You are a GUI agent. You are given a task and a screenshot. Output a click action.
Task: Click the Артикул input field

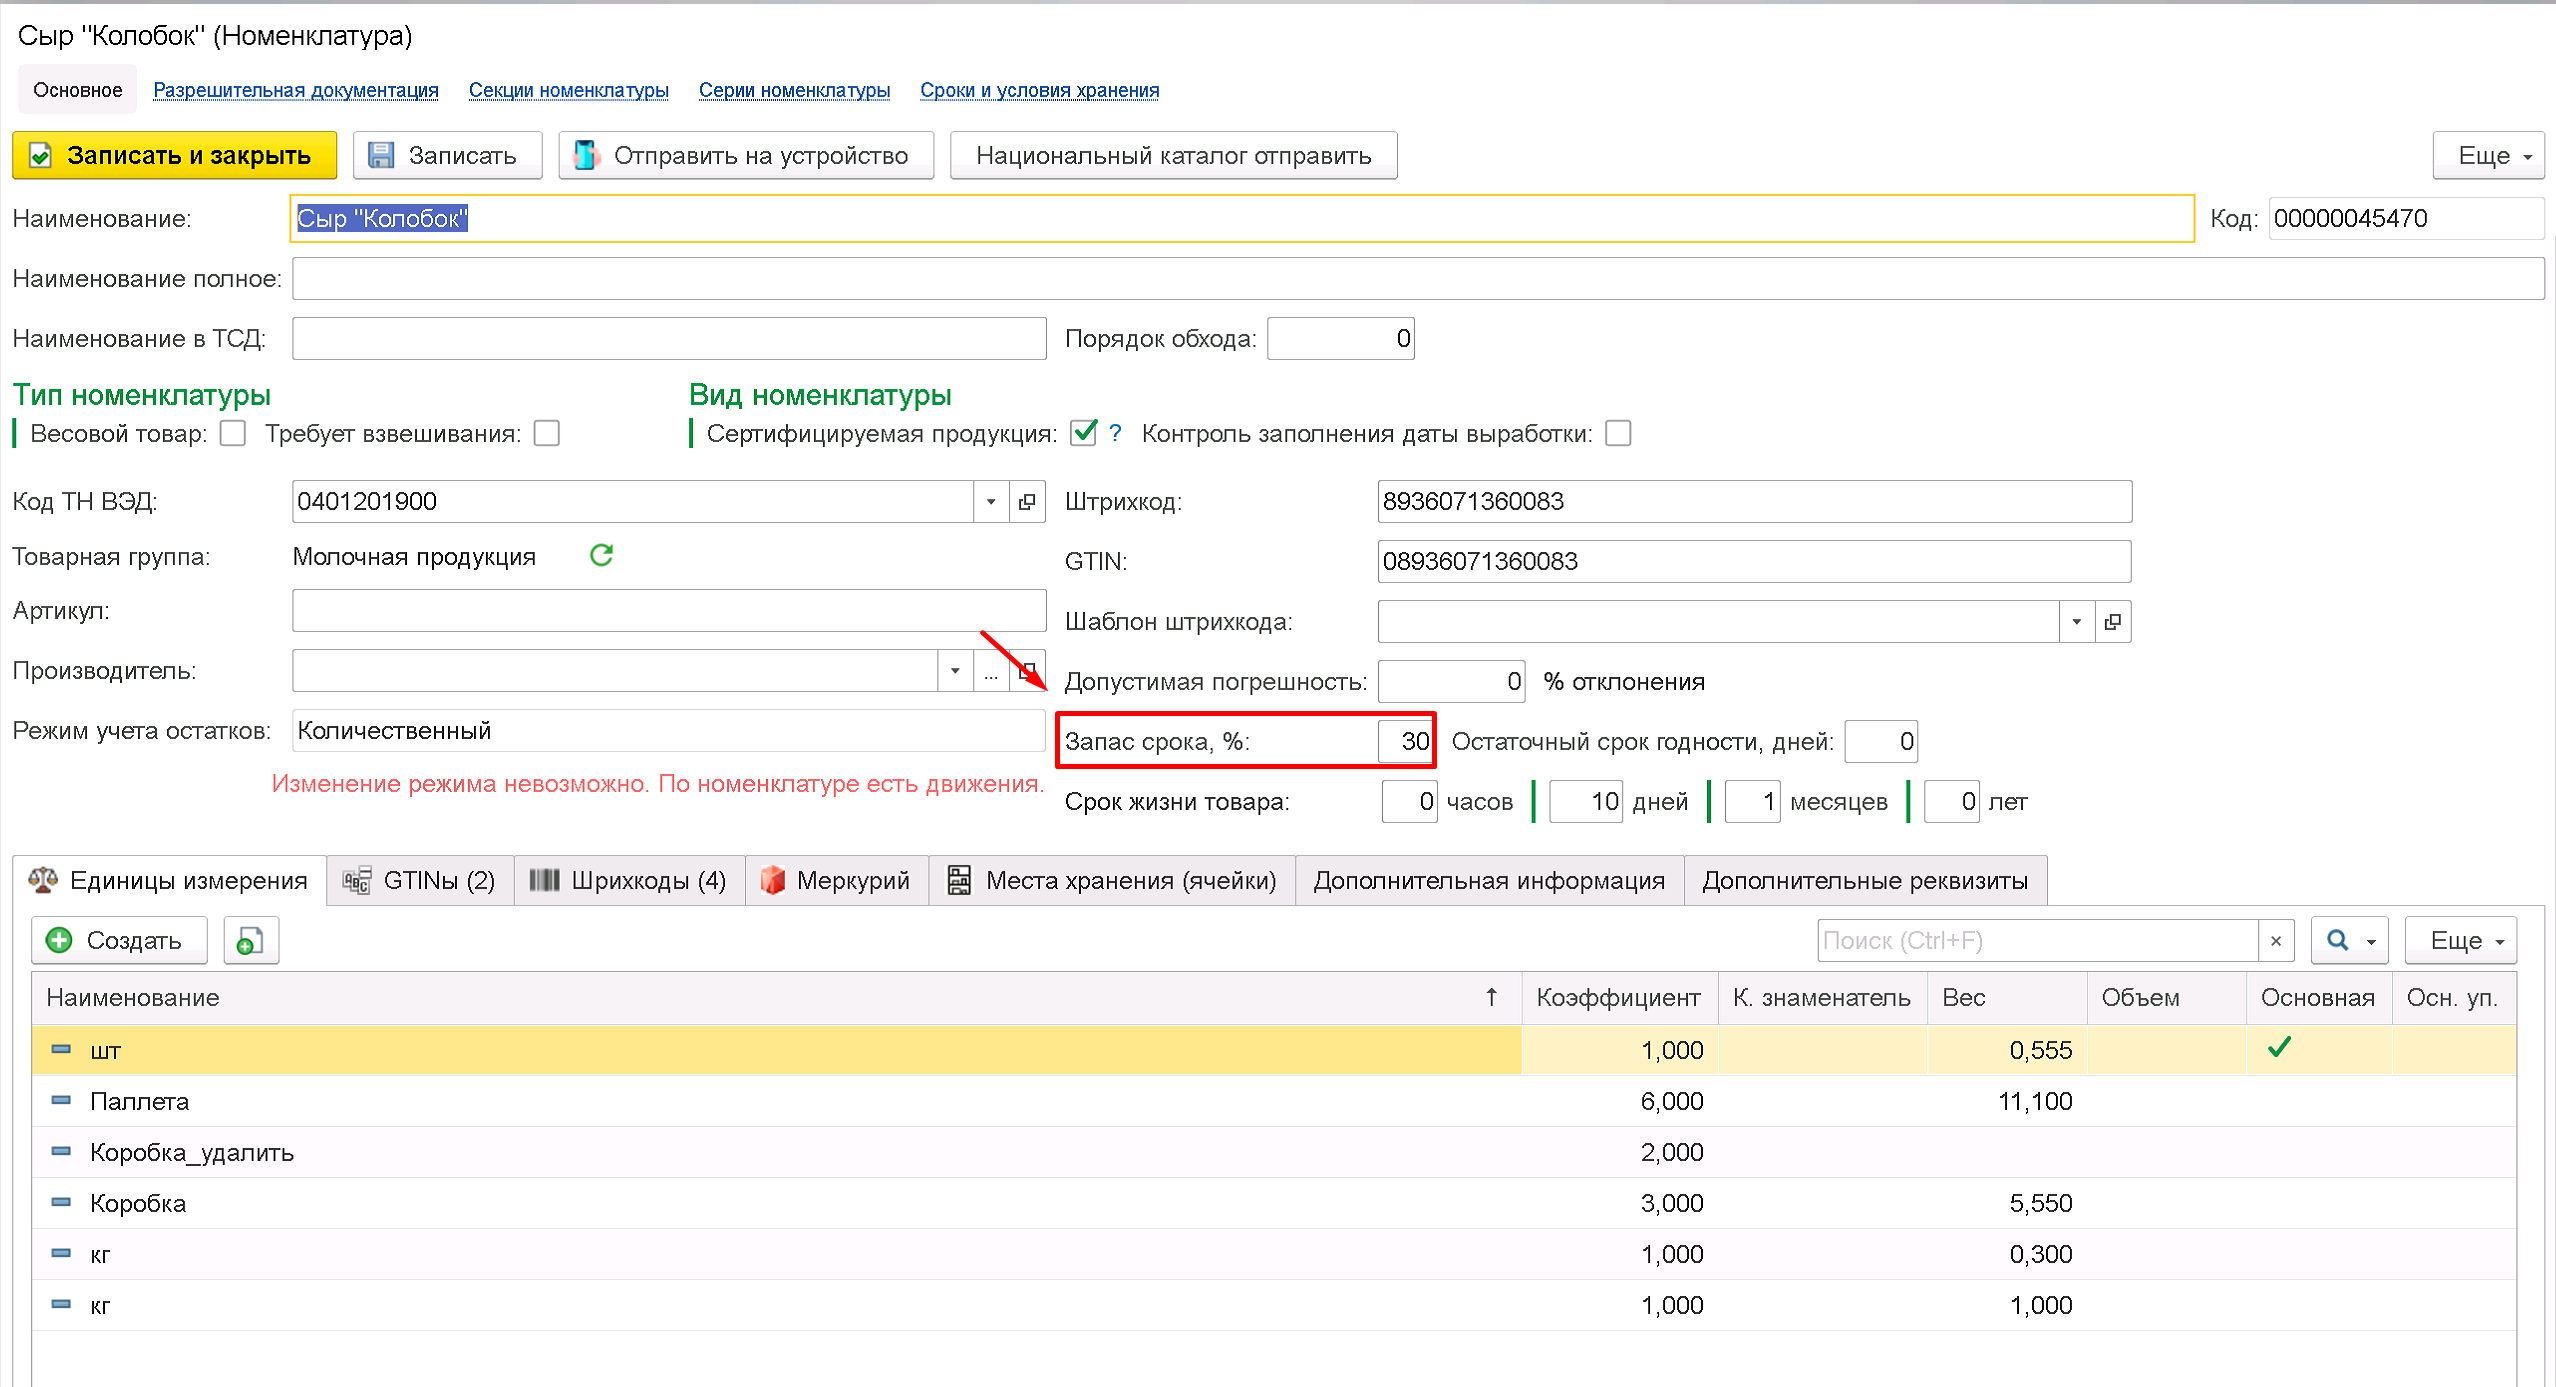669,610
